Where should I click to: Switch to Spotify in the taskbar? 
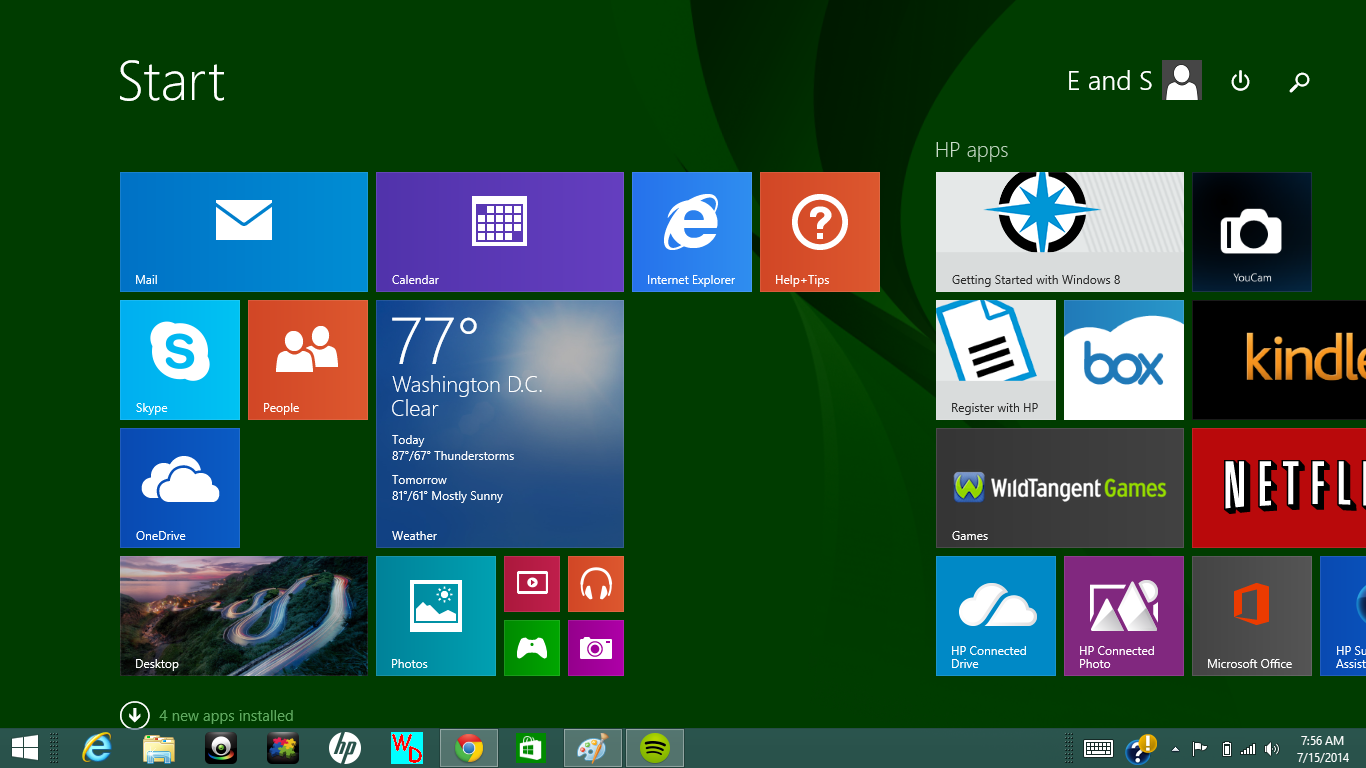pyautogui.click(x=655, y=748)
